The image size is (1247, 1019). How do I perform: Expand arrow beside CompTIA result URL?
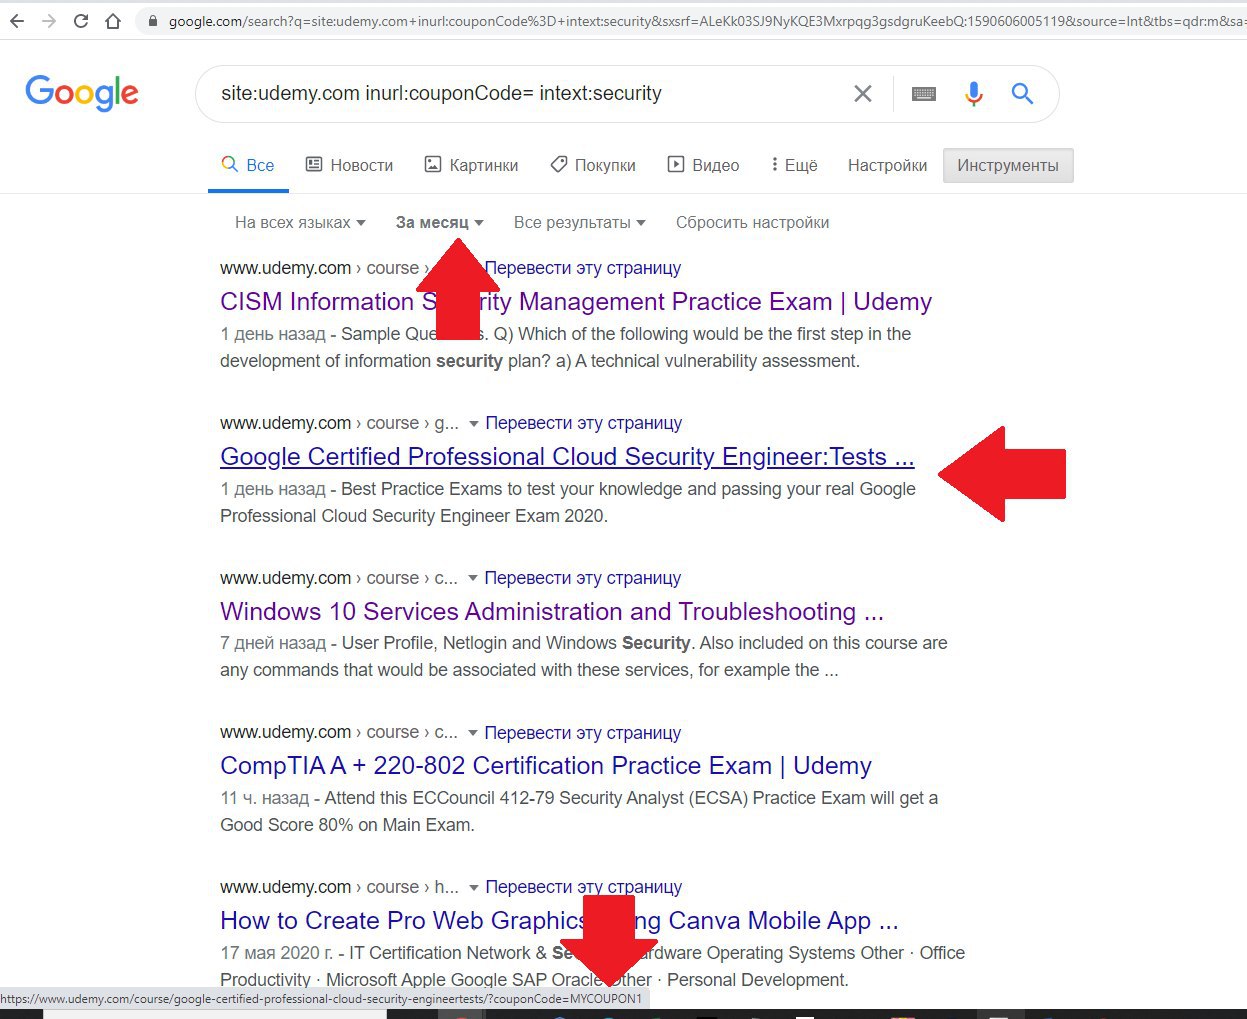coord(473,733)
